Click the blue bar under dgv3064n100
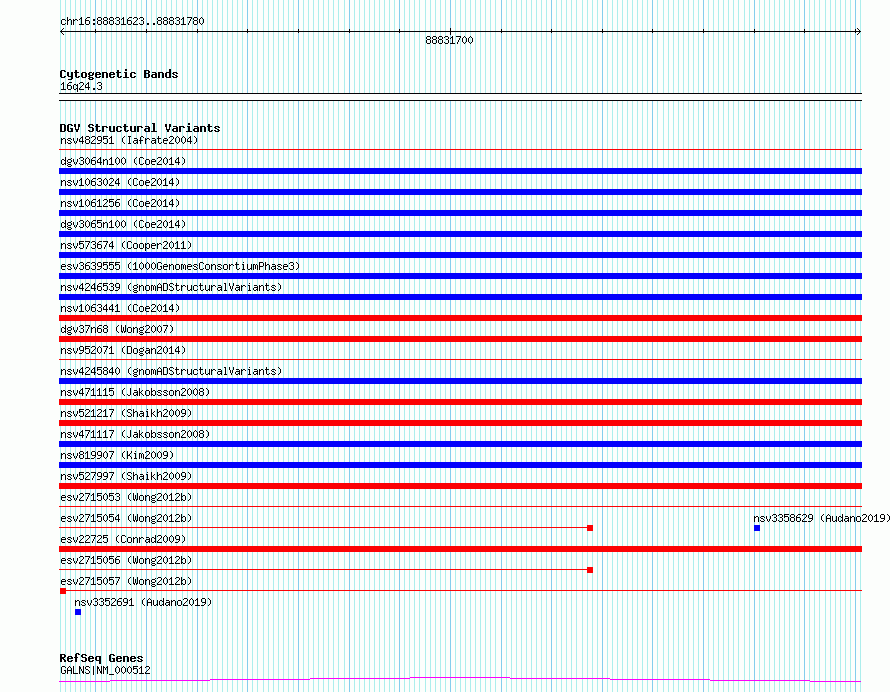 click(460, 171)
